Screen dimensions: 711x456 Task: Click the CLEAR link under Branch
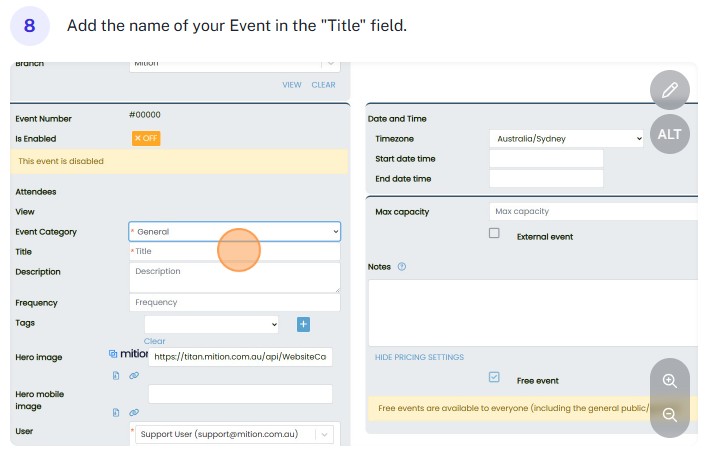pos(323,85)
